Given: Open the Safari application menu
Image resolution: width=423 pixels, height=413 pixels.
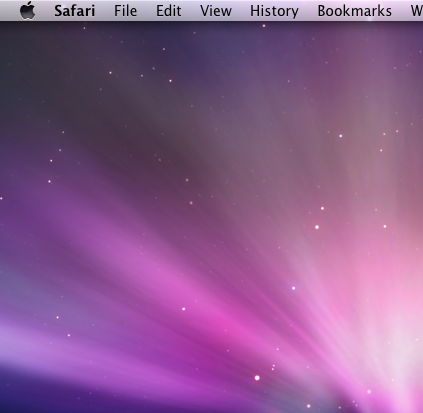Looking at the screenshot, I should pyautogui.click(x=75, y=11).
